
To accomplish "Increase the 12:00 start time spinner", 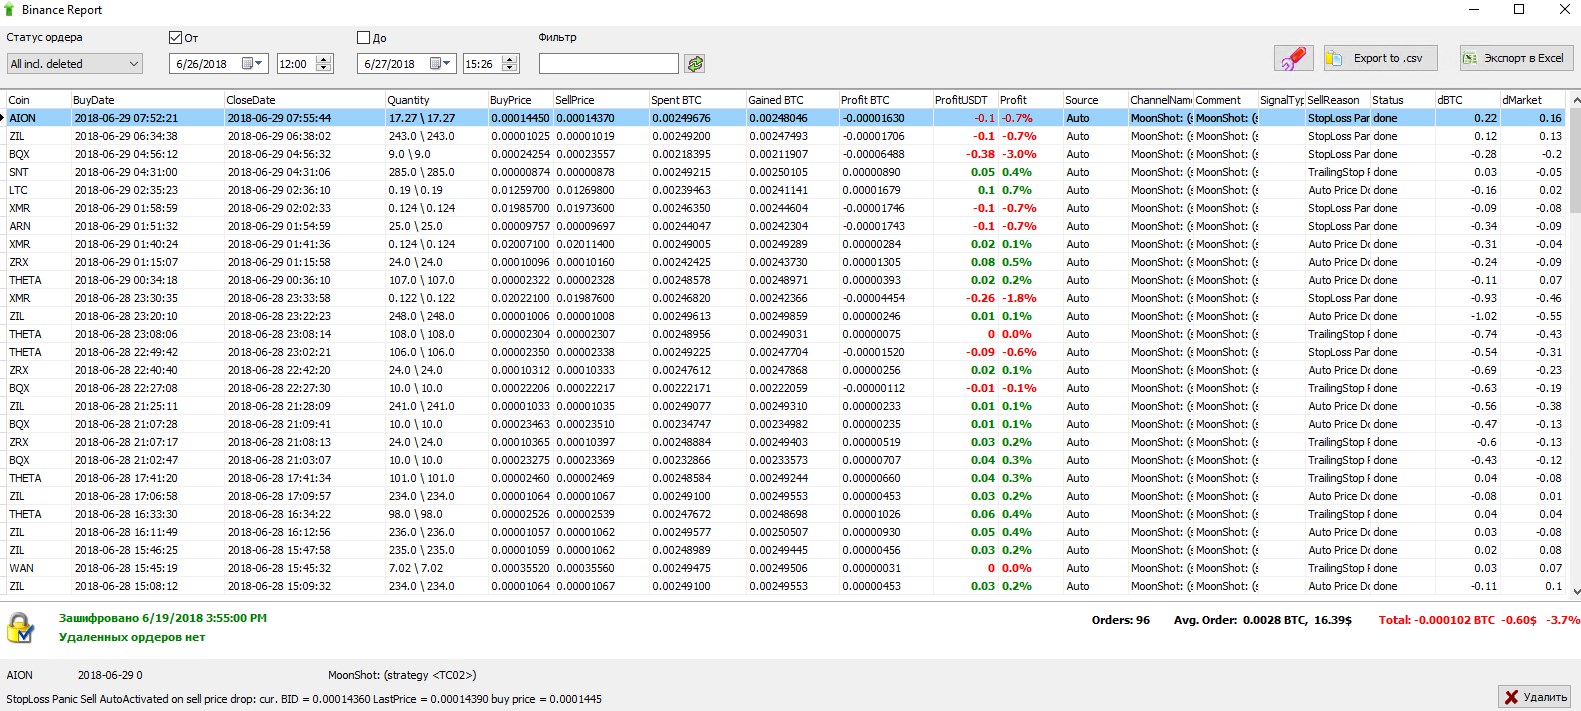I will 323,60.
